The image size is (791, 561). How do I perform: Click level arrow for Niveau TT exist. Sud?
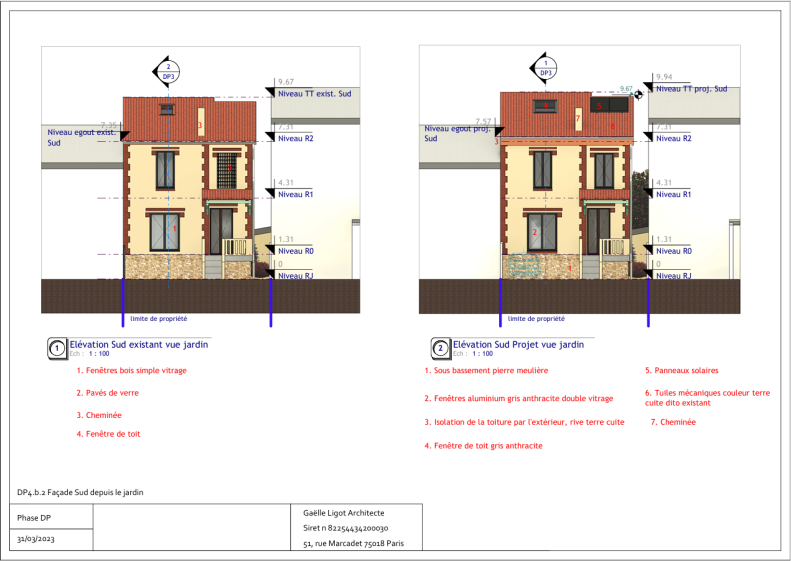pos(270,93)
